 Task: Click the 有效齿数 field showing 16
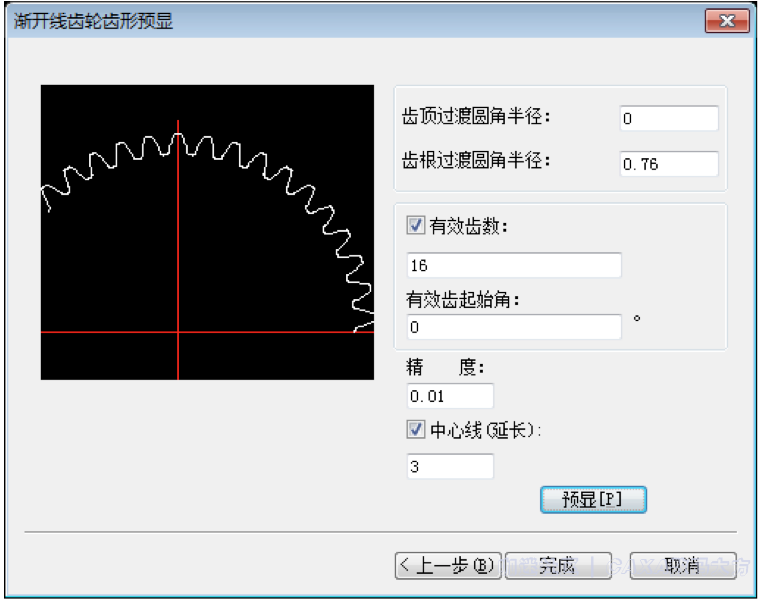click(x=514, y=266)
